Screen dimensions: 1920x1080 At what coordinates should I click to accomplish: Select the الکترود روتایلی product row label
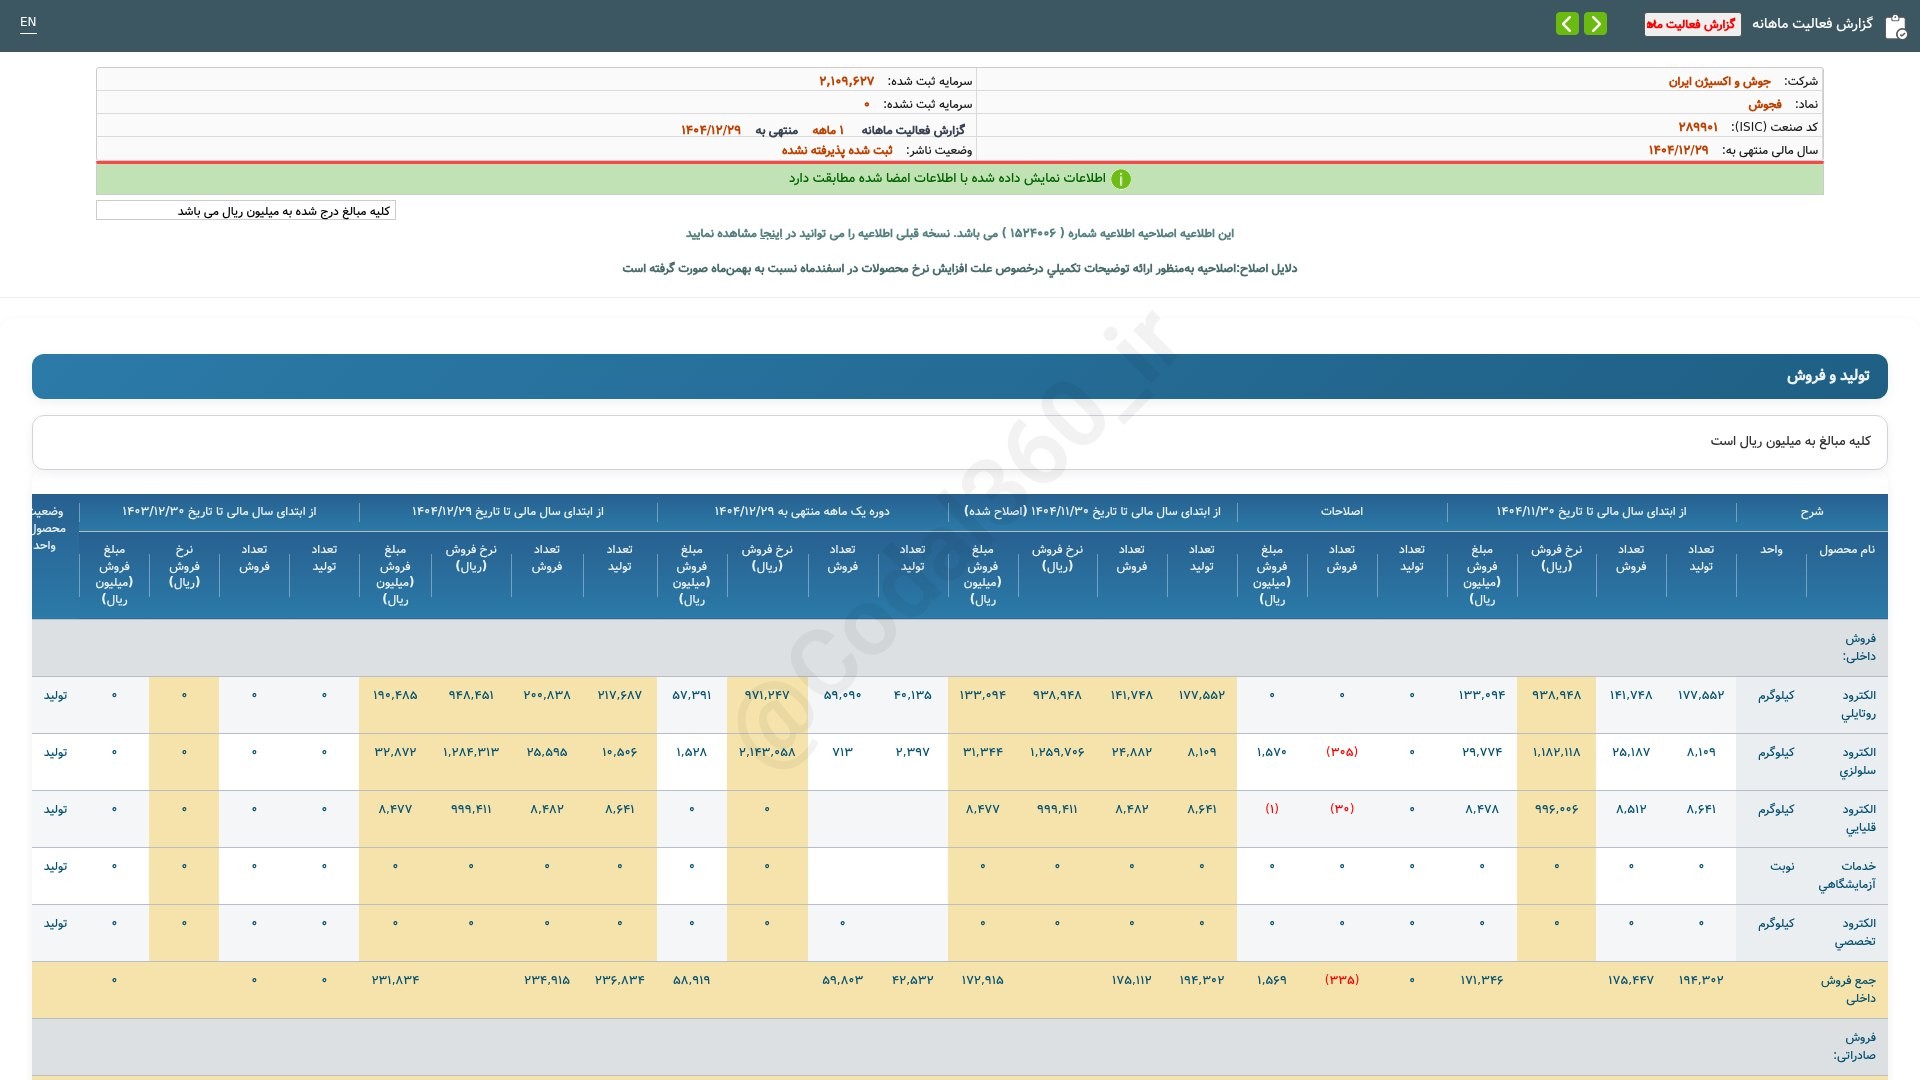pyautogui.click(x=1858, y=705)
